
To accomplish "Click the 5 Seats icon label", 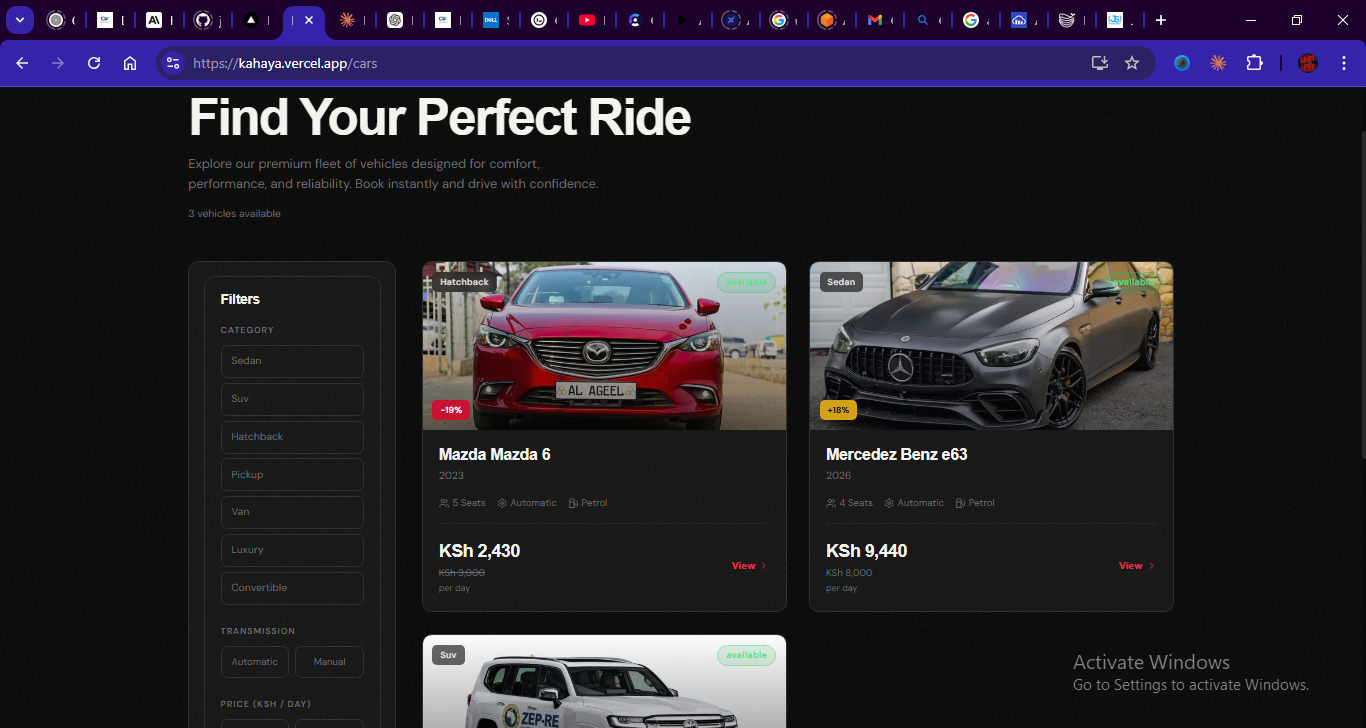I will pos(462,503).
